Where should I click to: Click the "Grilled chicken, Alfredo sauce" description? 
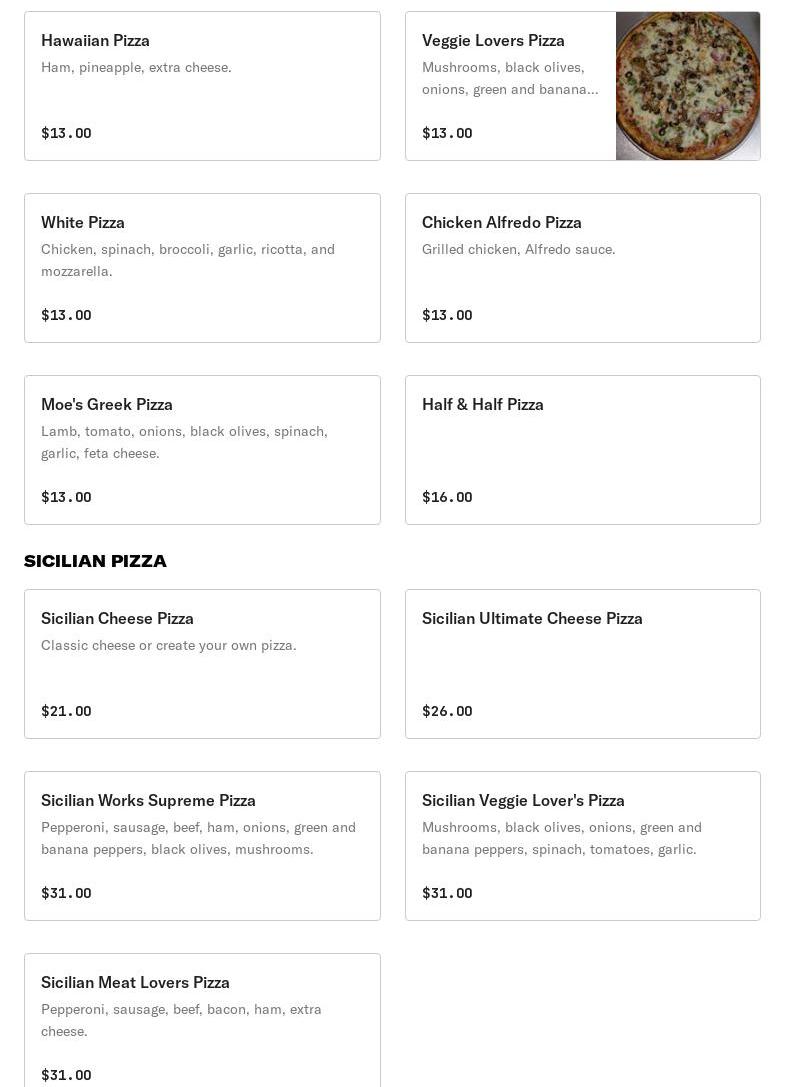point(518,249)
